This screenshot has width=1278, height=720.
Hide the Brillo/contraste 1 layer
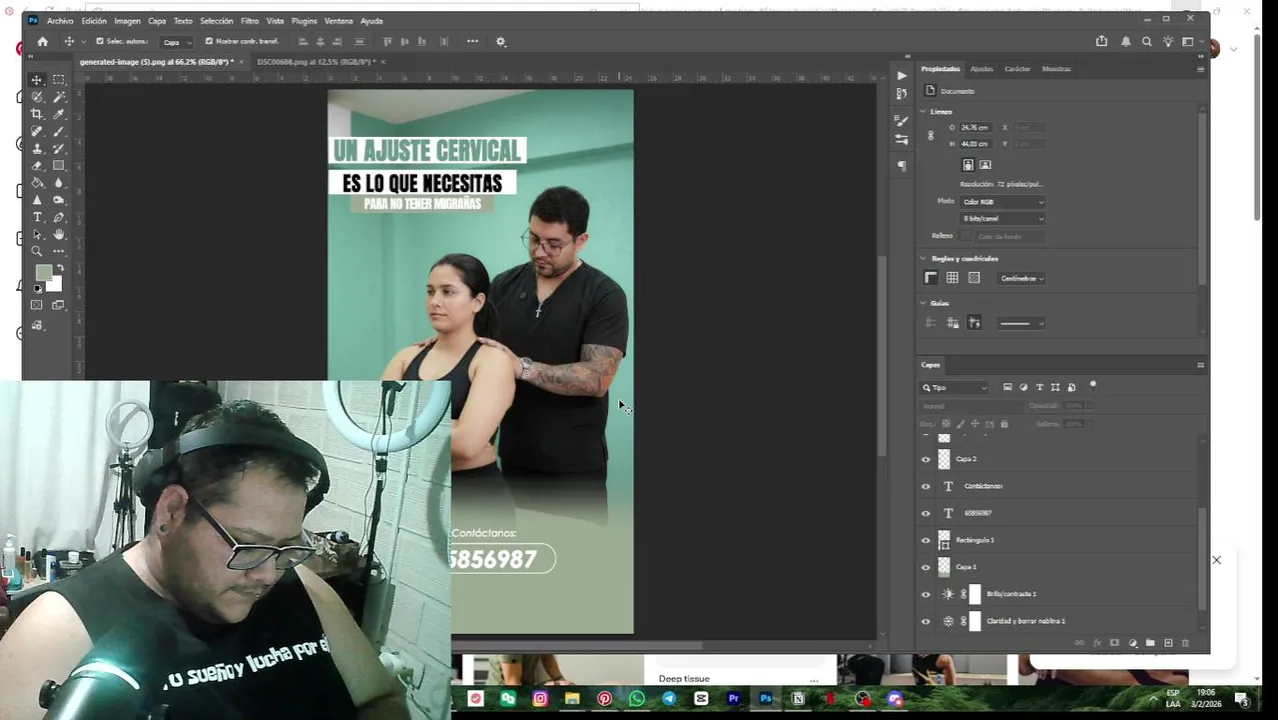(x=925, y=594)
